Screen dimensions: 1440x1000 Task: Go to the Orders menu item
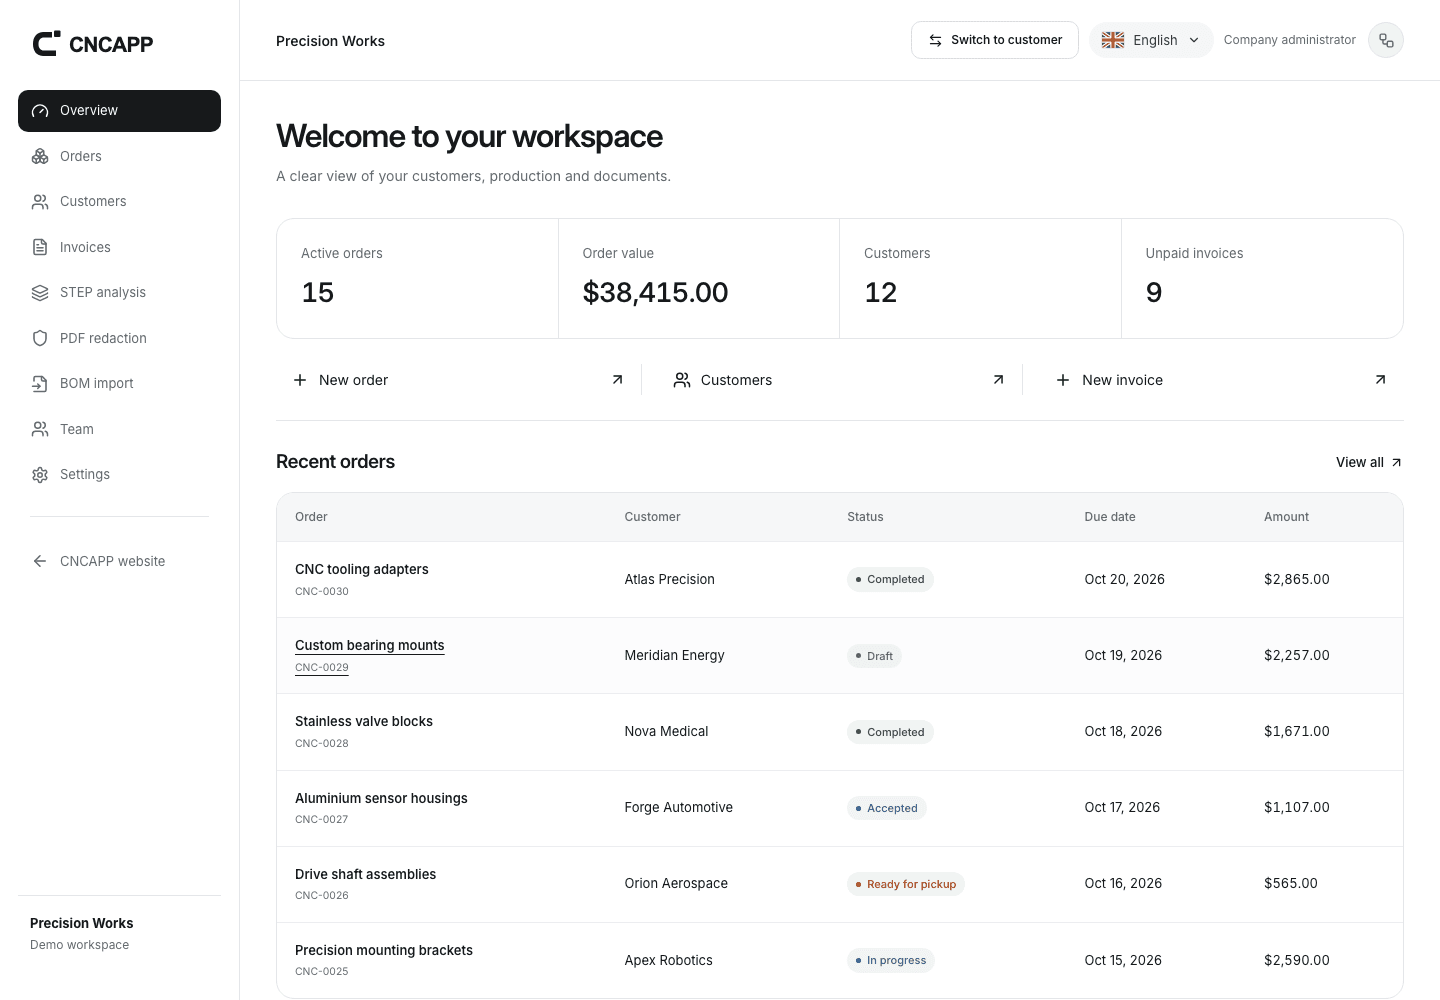coord(119,156)
